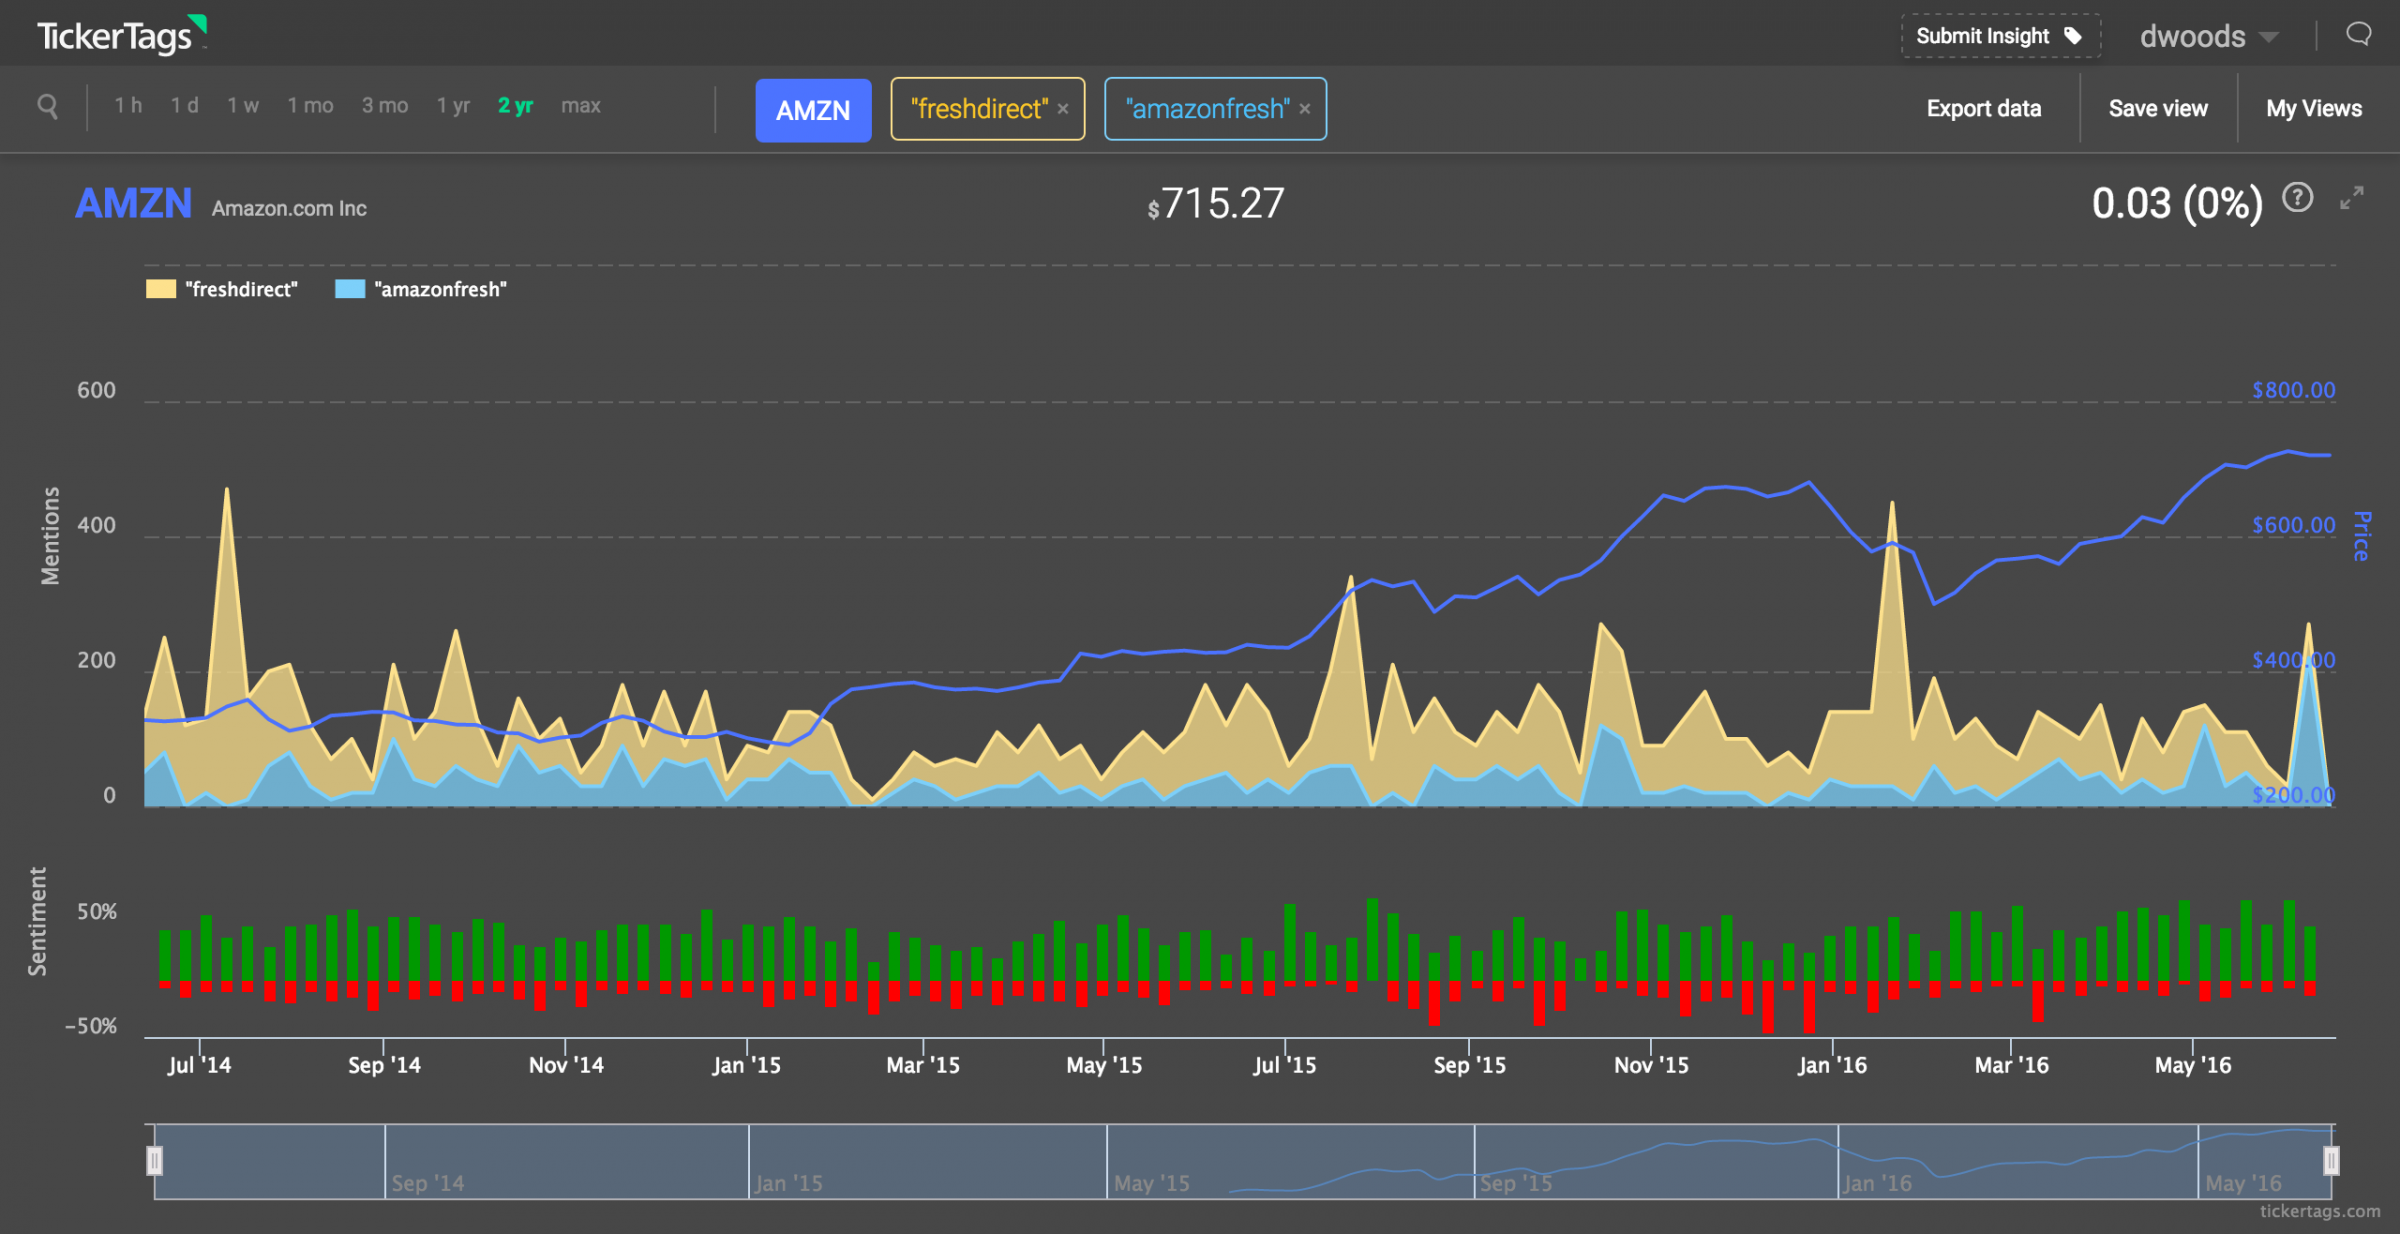Click the Sentiment axis title
The image size is (2400, 1234).
point(37,921)
